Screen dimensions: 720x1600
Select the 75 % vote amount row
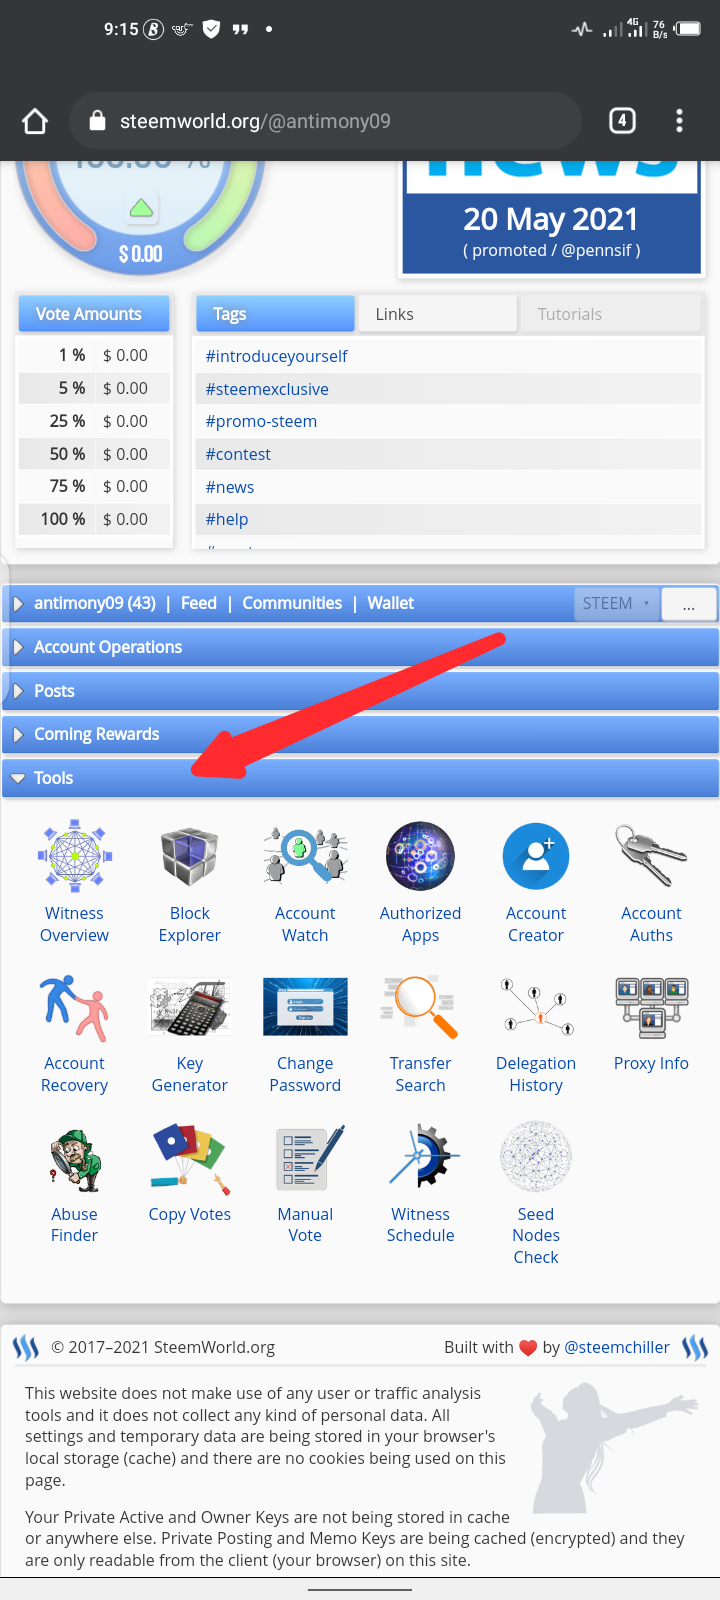click(x=96, y=486)
